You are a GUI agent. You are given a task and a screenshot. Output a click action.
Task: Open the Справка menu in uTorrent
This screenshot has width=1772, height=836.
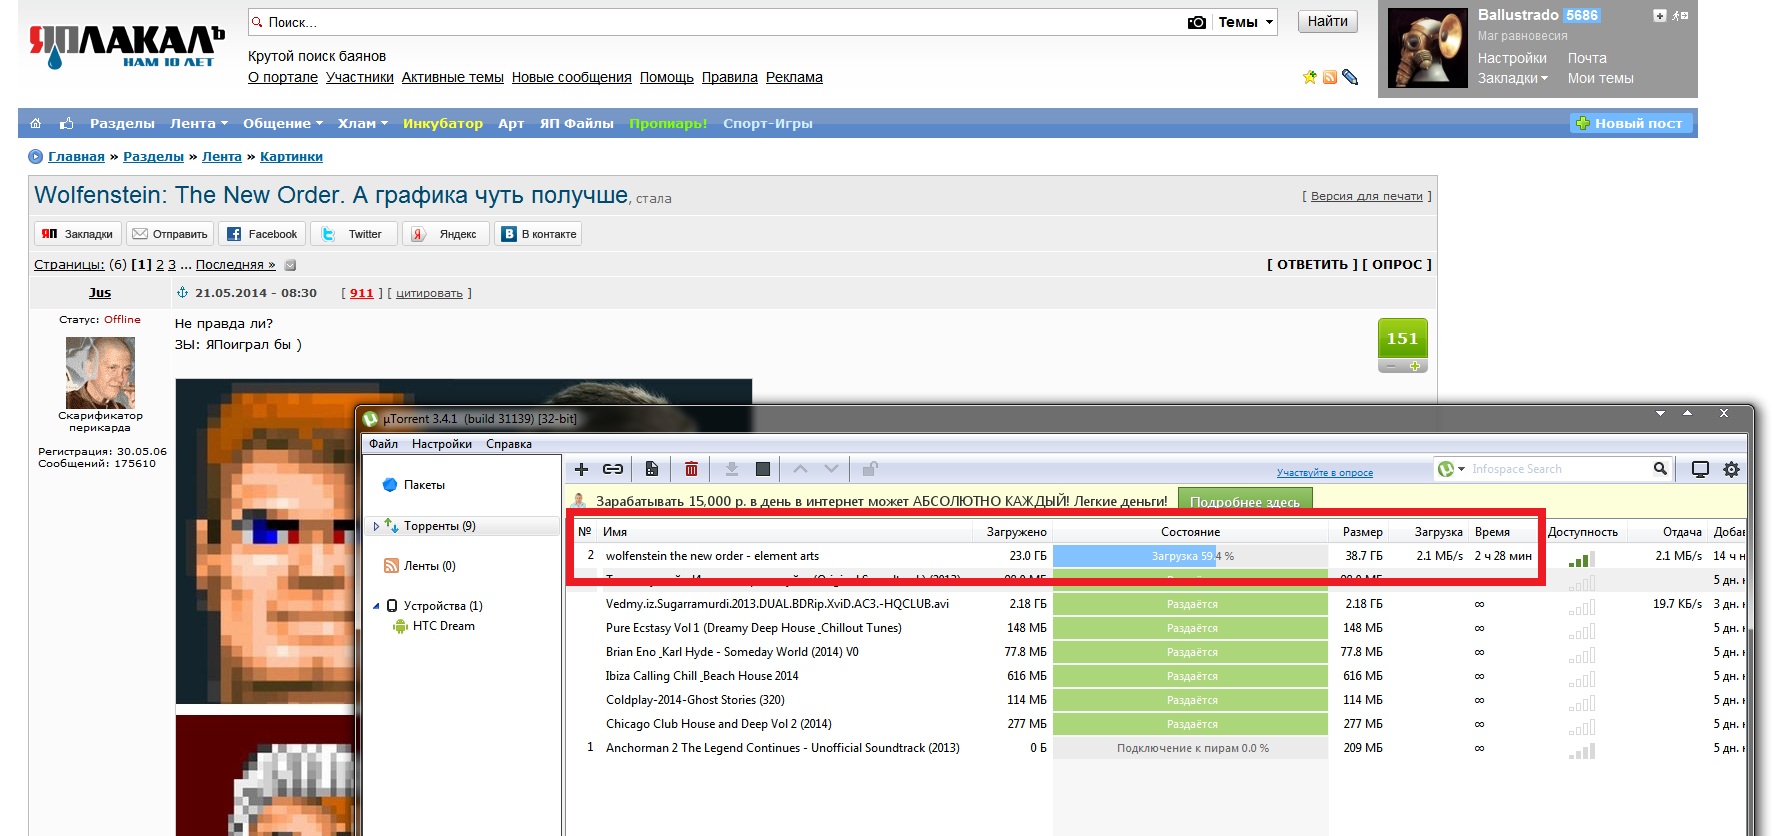click(x=509, y=444)
